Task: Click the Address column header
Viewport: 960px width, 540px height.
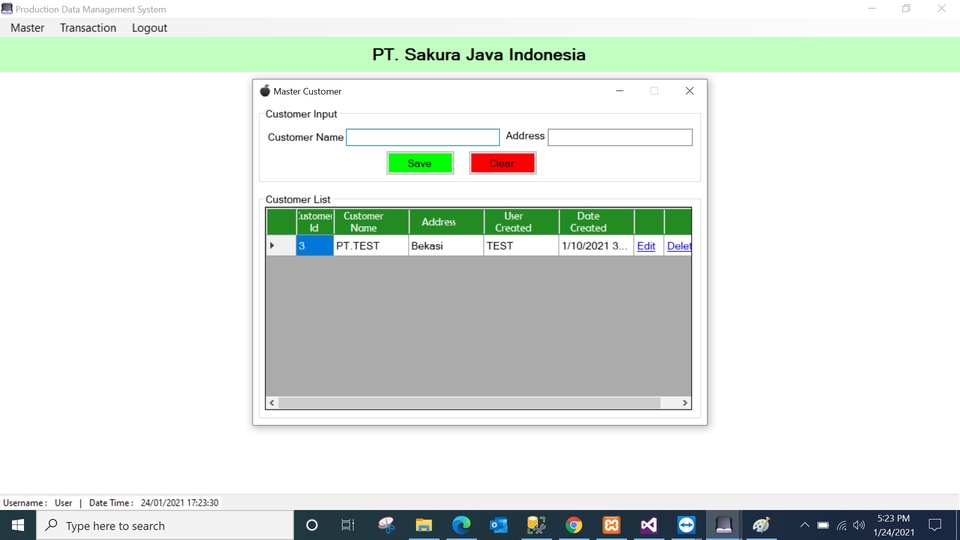Action: (x=446, y=222)
